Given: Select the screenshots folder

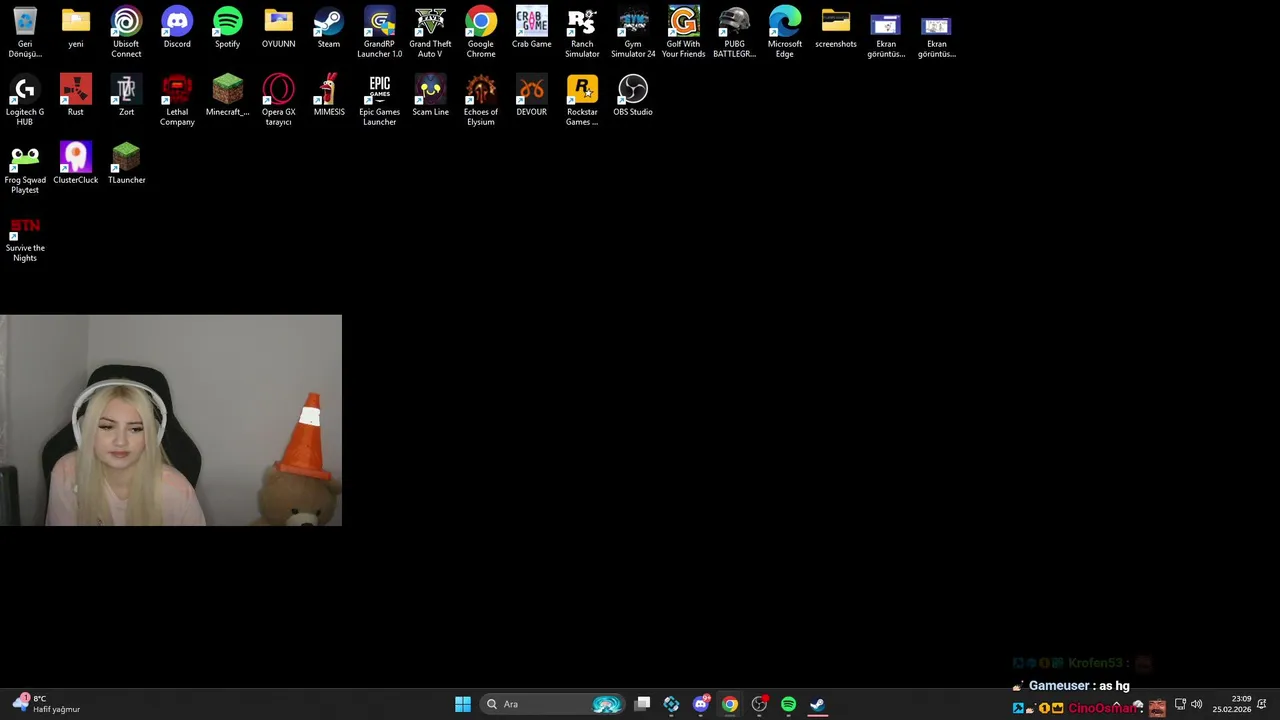Looking at the screenshot, I should [835, 28].
